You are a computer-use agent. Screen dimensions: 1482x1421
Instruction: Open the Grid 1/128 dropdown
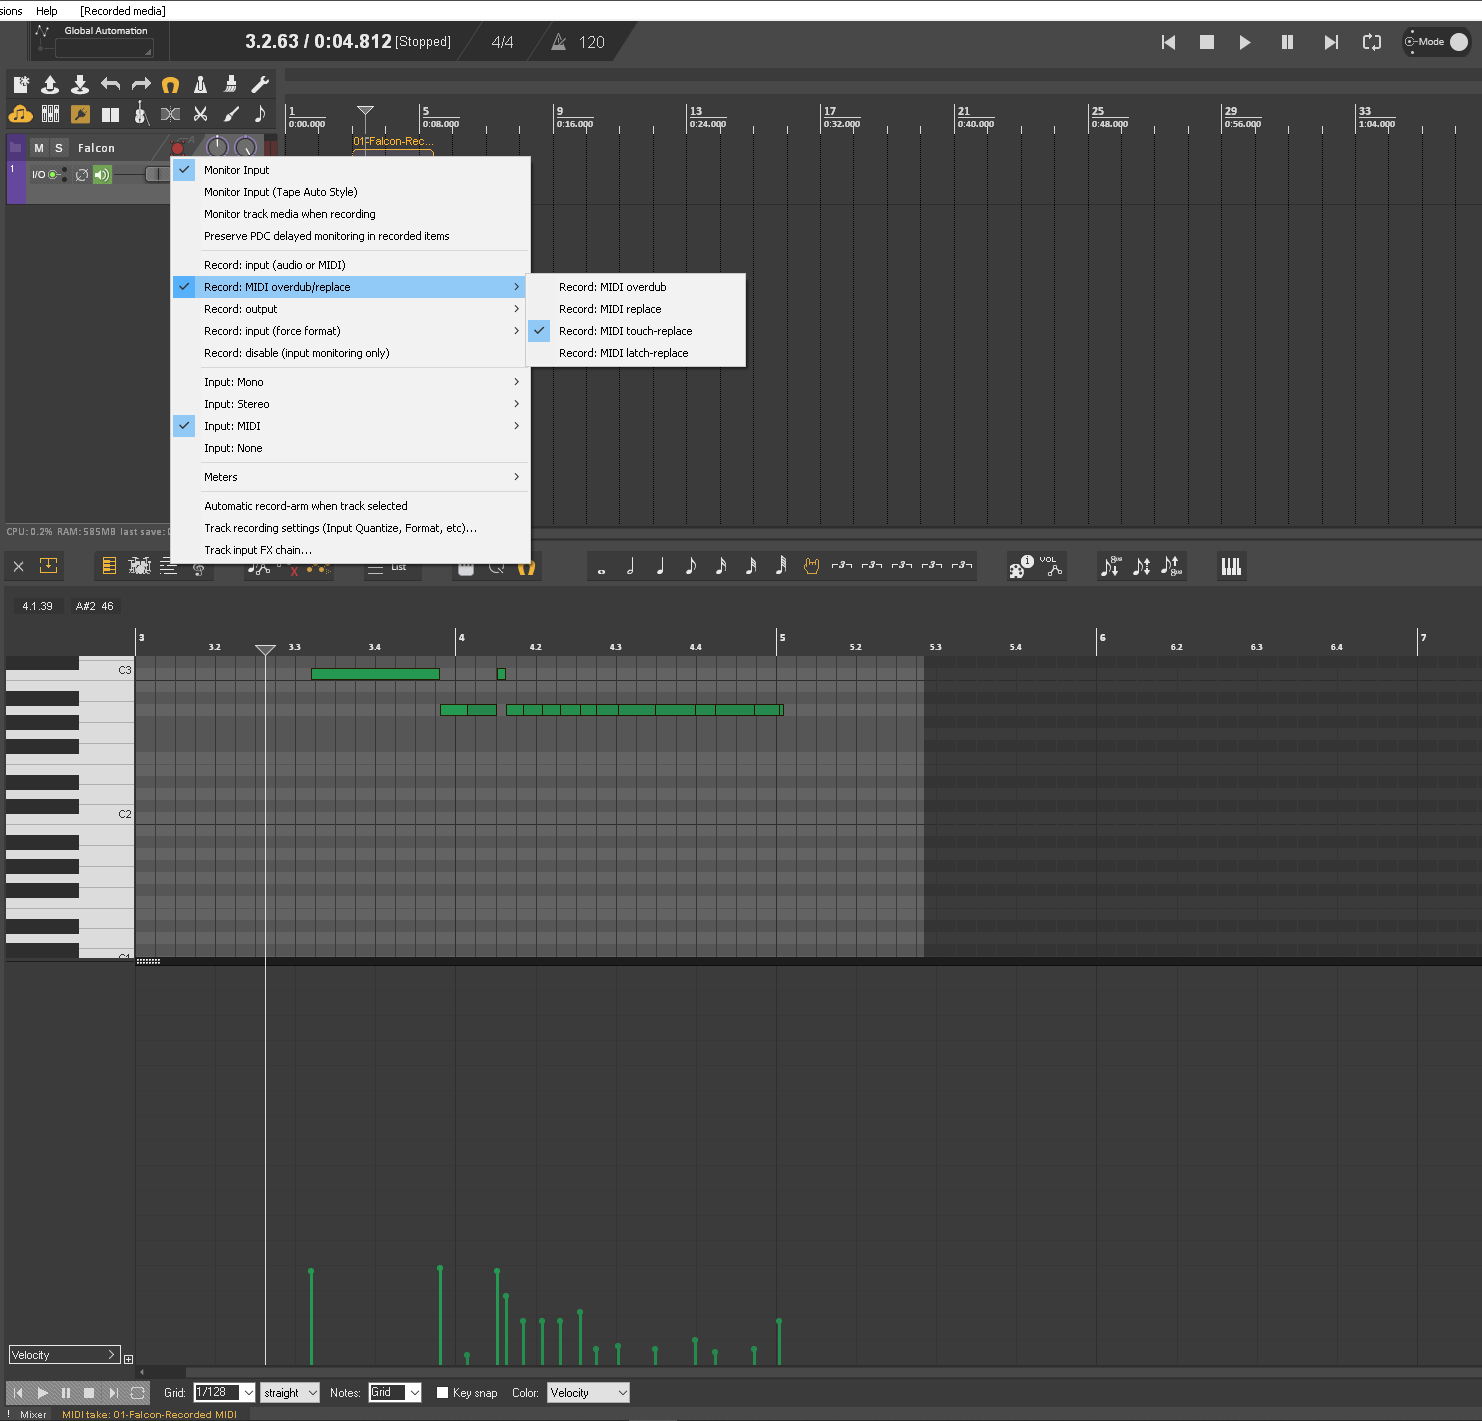pos(248,1393)
